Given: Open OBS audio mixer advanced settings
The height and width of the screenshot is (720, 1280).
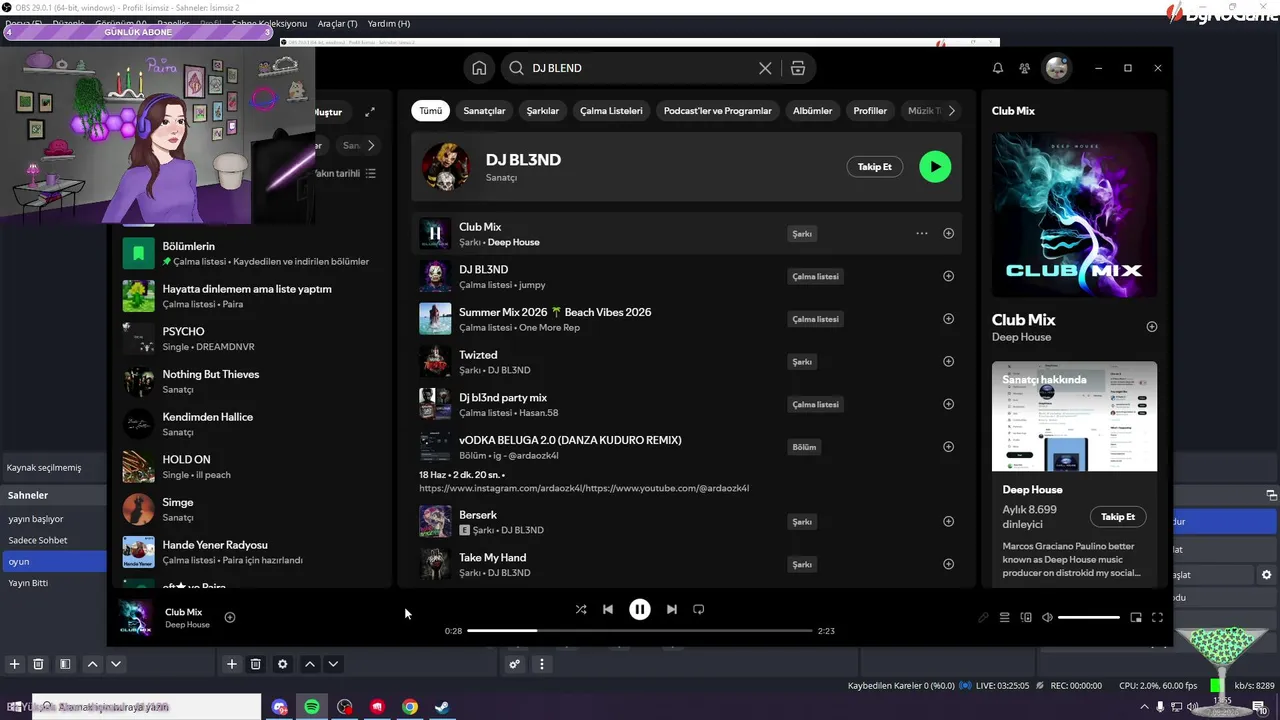Looking at the screenshot, I should click(x=515, y=664).
